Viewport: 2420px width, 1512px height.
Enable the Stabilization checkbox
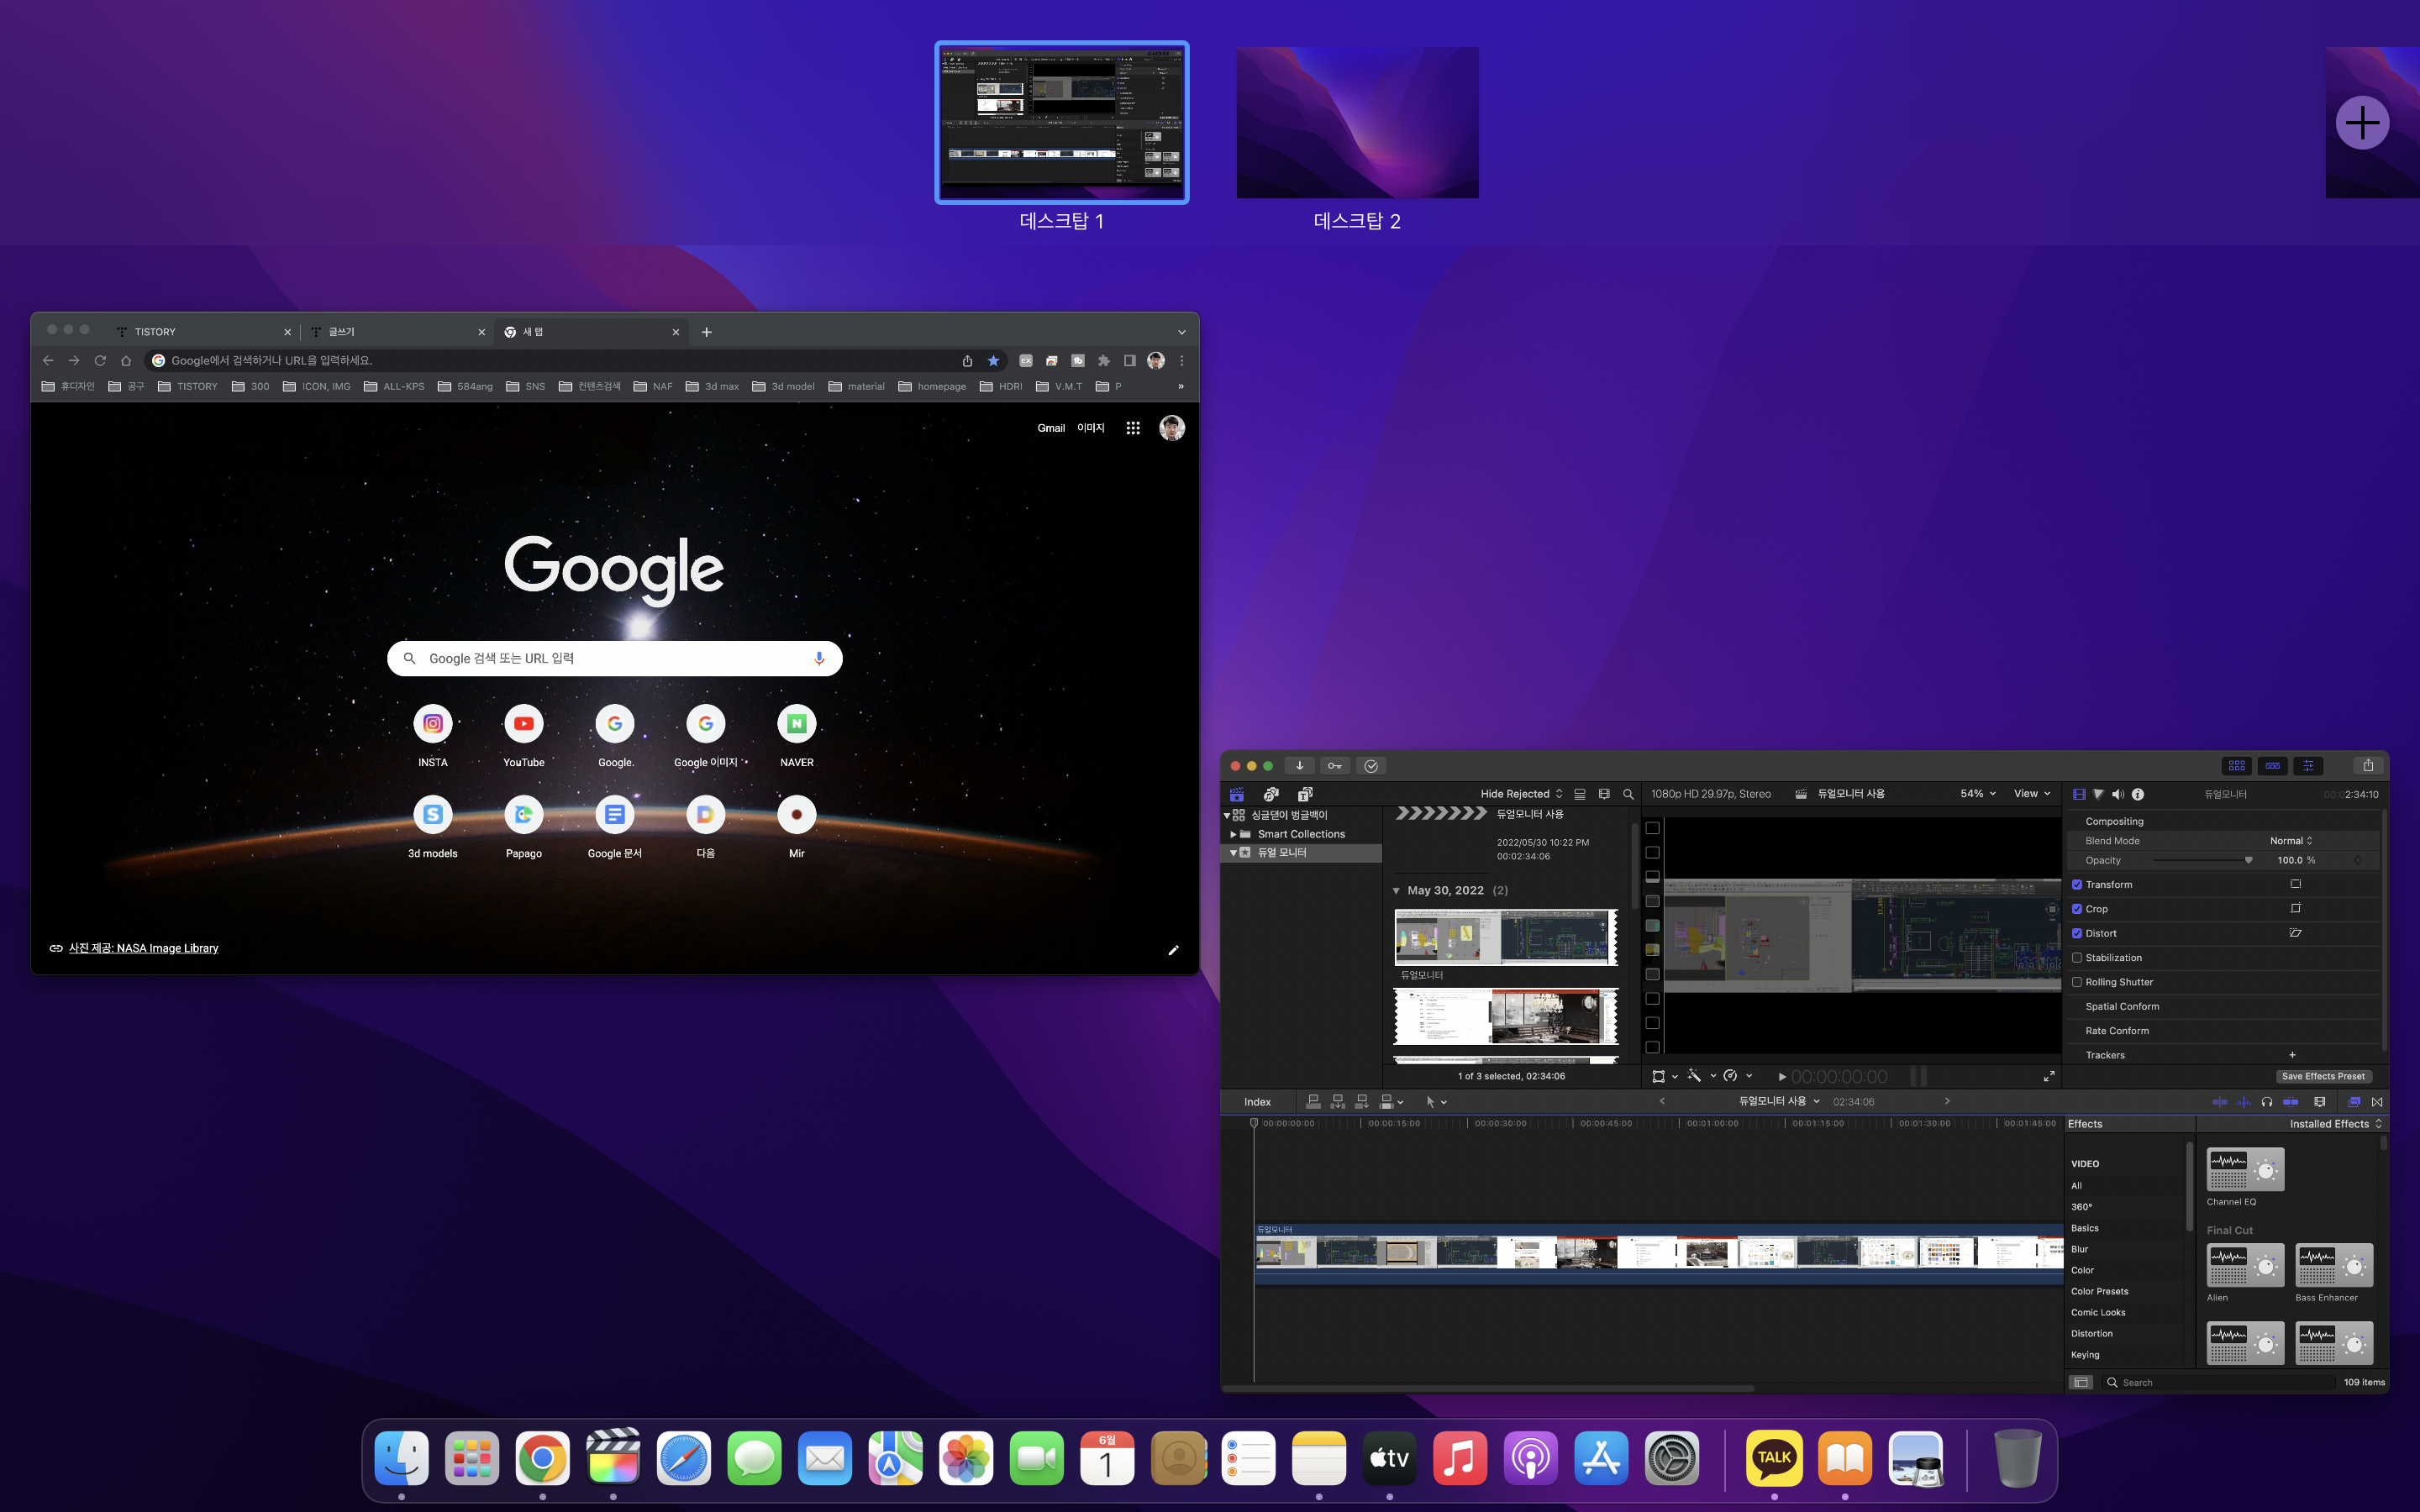[x=2077, y=958]
